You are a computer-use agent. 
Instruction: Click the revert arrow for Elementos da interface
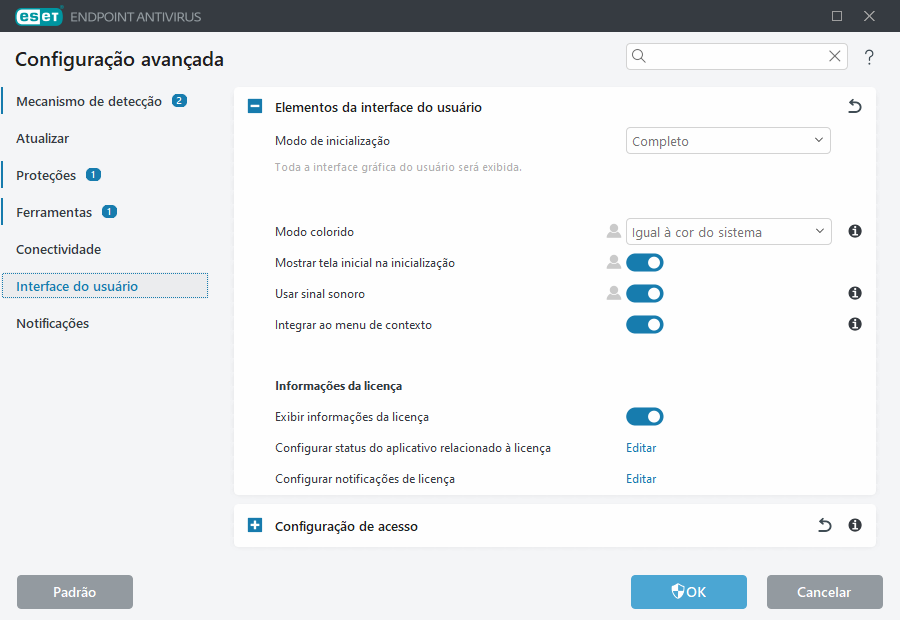855,105
